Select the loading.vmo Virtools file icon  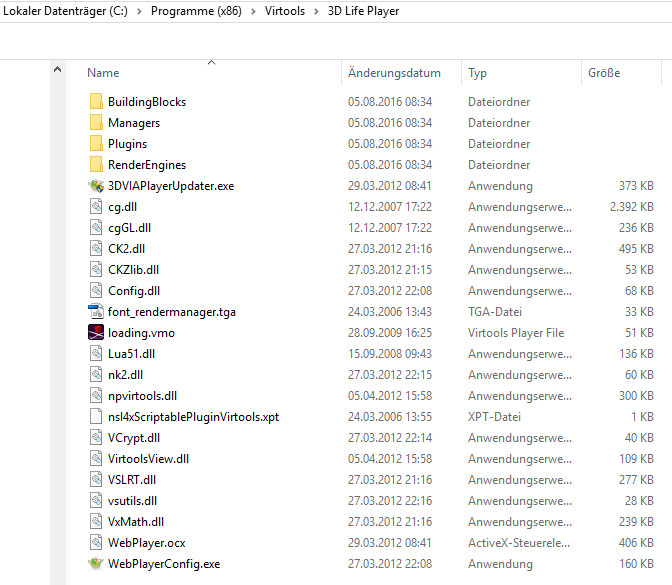(x=96, y=333)
